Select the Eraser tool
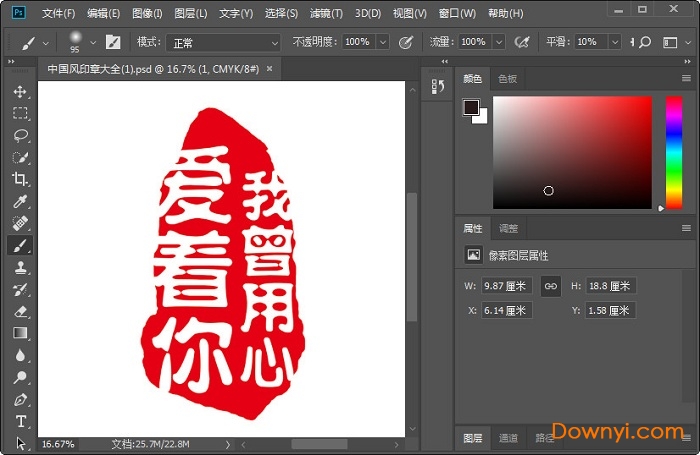Image resolution: width=700 pixels, height=455 pixels. (20, 311)
